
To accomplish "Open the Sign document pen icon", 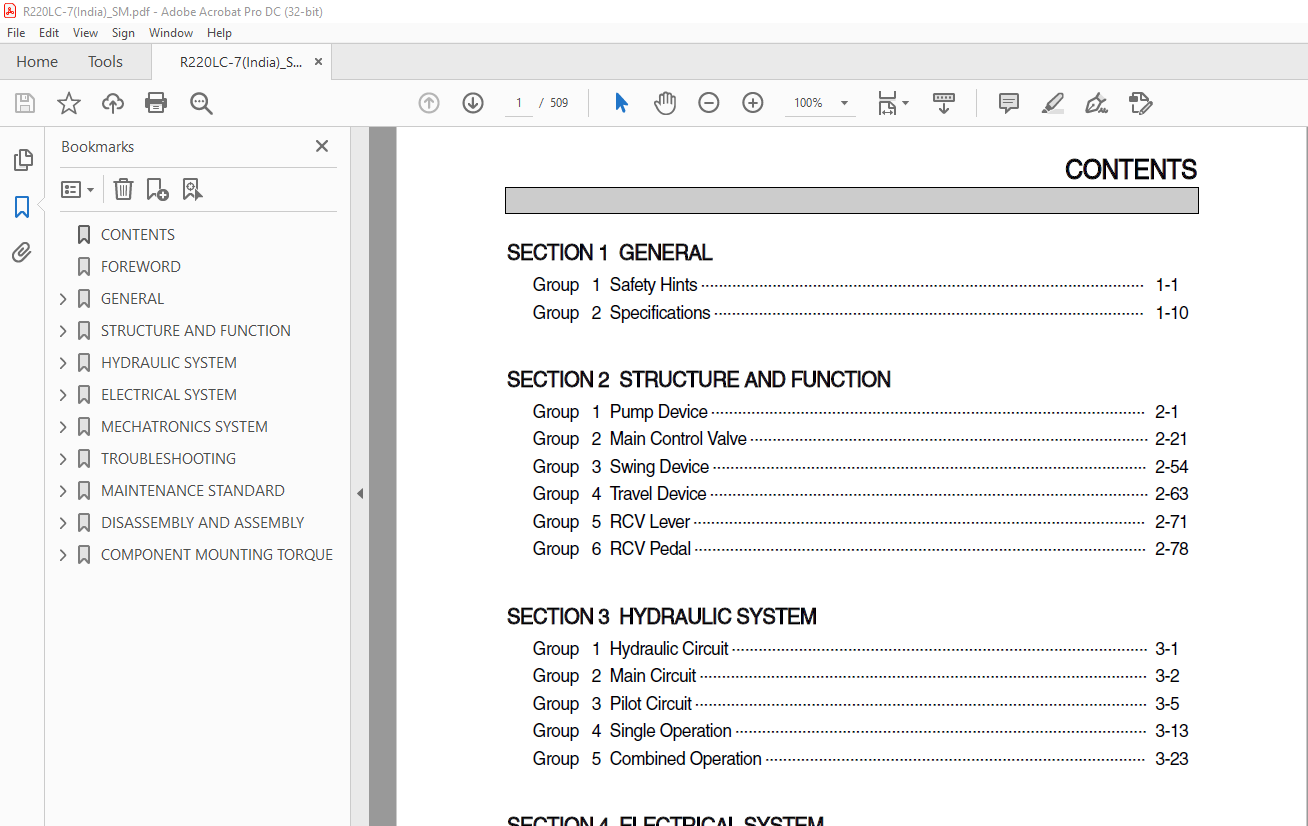I will tap(1096, 103).
